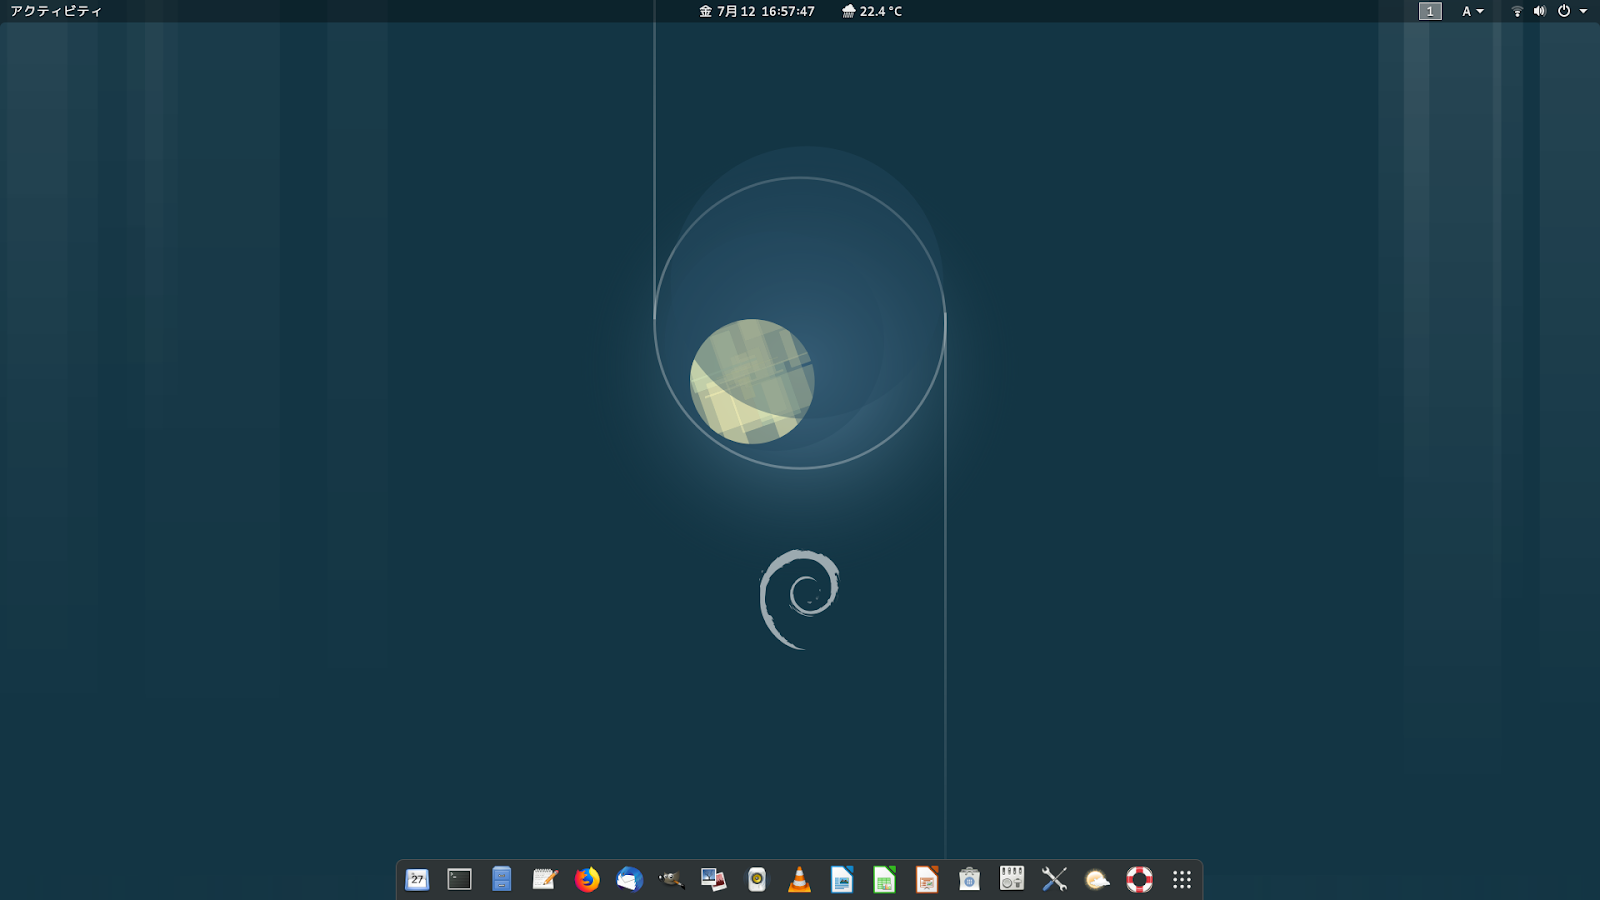
Task: Launch VLC media player
Action: tap(799, 880)
